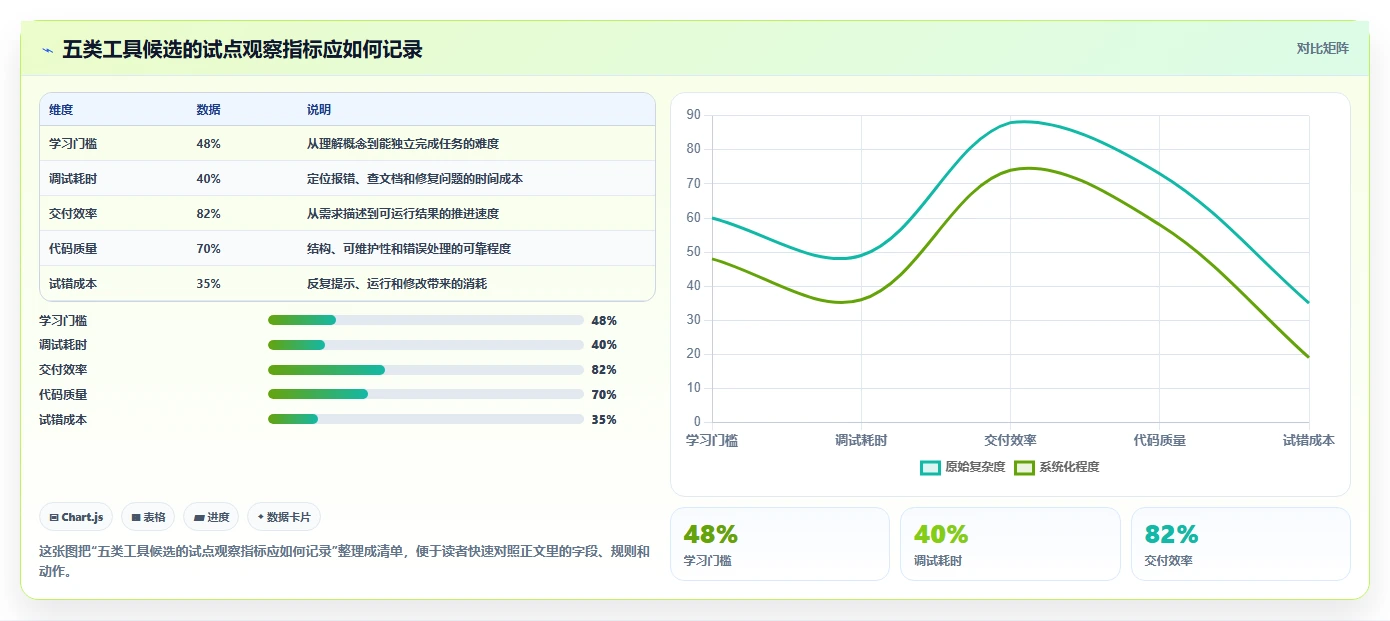Click the 交付效率 82% progress bar
This screenshot has width=1390, height=621.
tap(425, 370)
